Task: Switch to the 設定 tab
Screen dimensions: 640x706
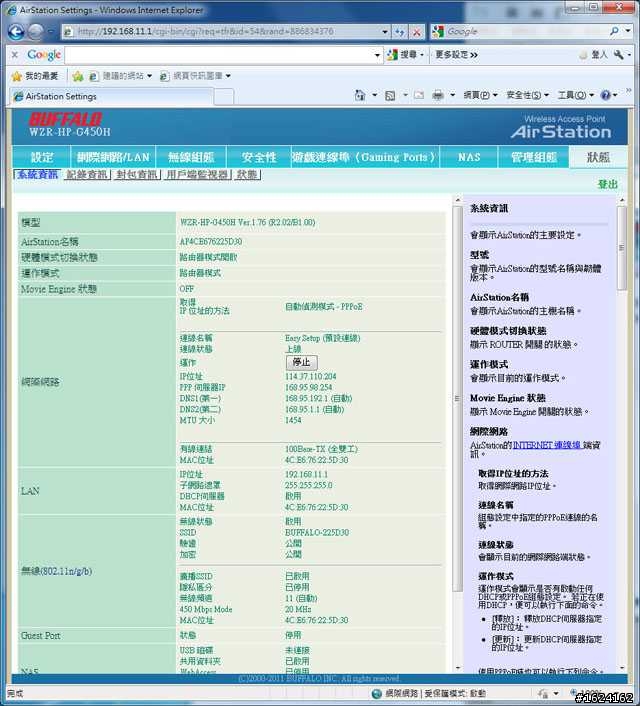Action: pos(41,157)
